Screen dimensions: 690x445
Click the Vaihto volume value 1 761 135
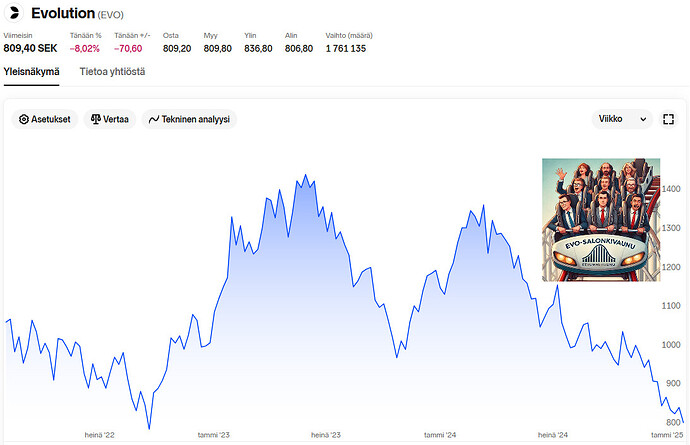pos(345,48)
